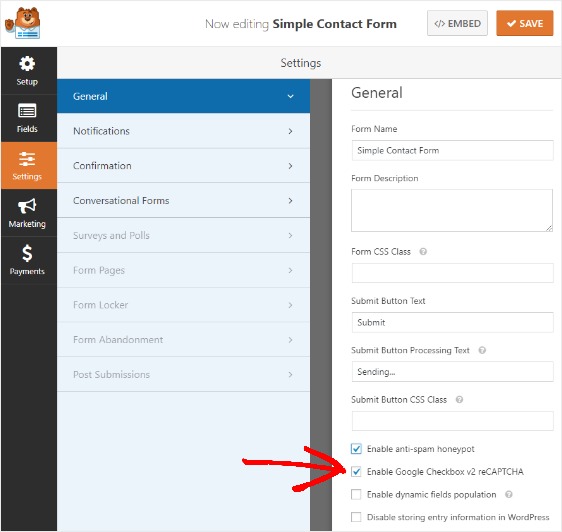This screenshot has width=562, height=532.
Task: Expand the Confirmation chevron arrow
Action: pyautogui.click(x=290, y=166)
